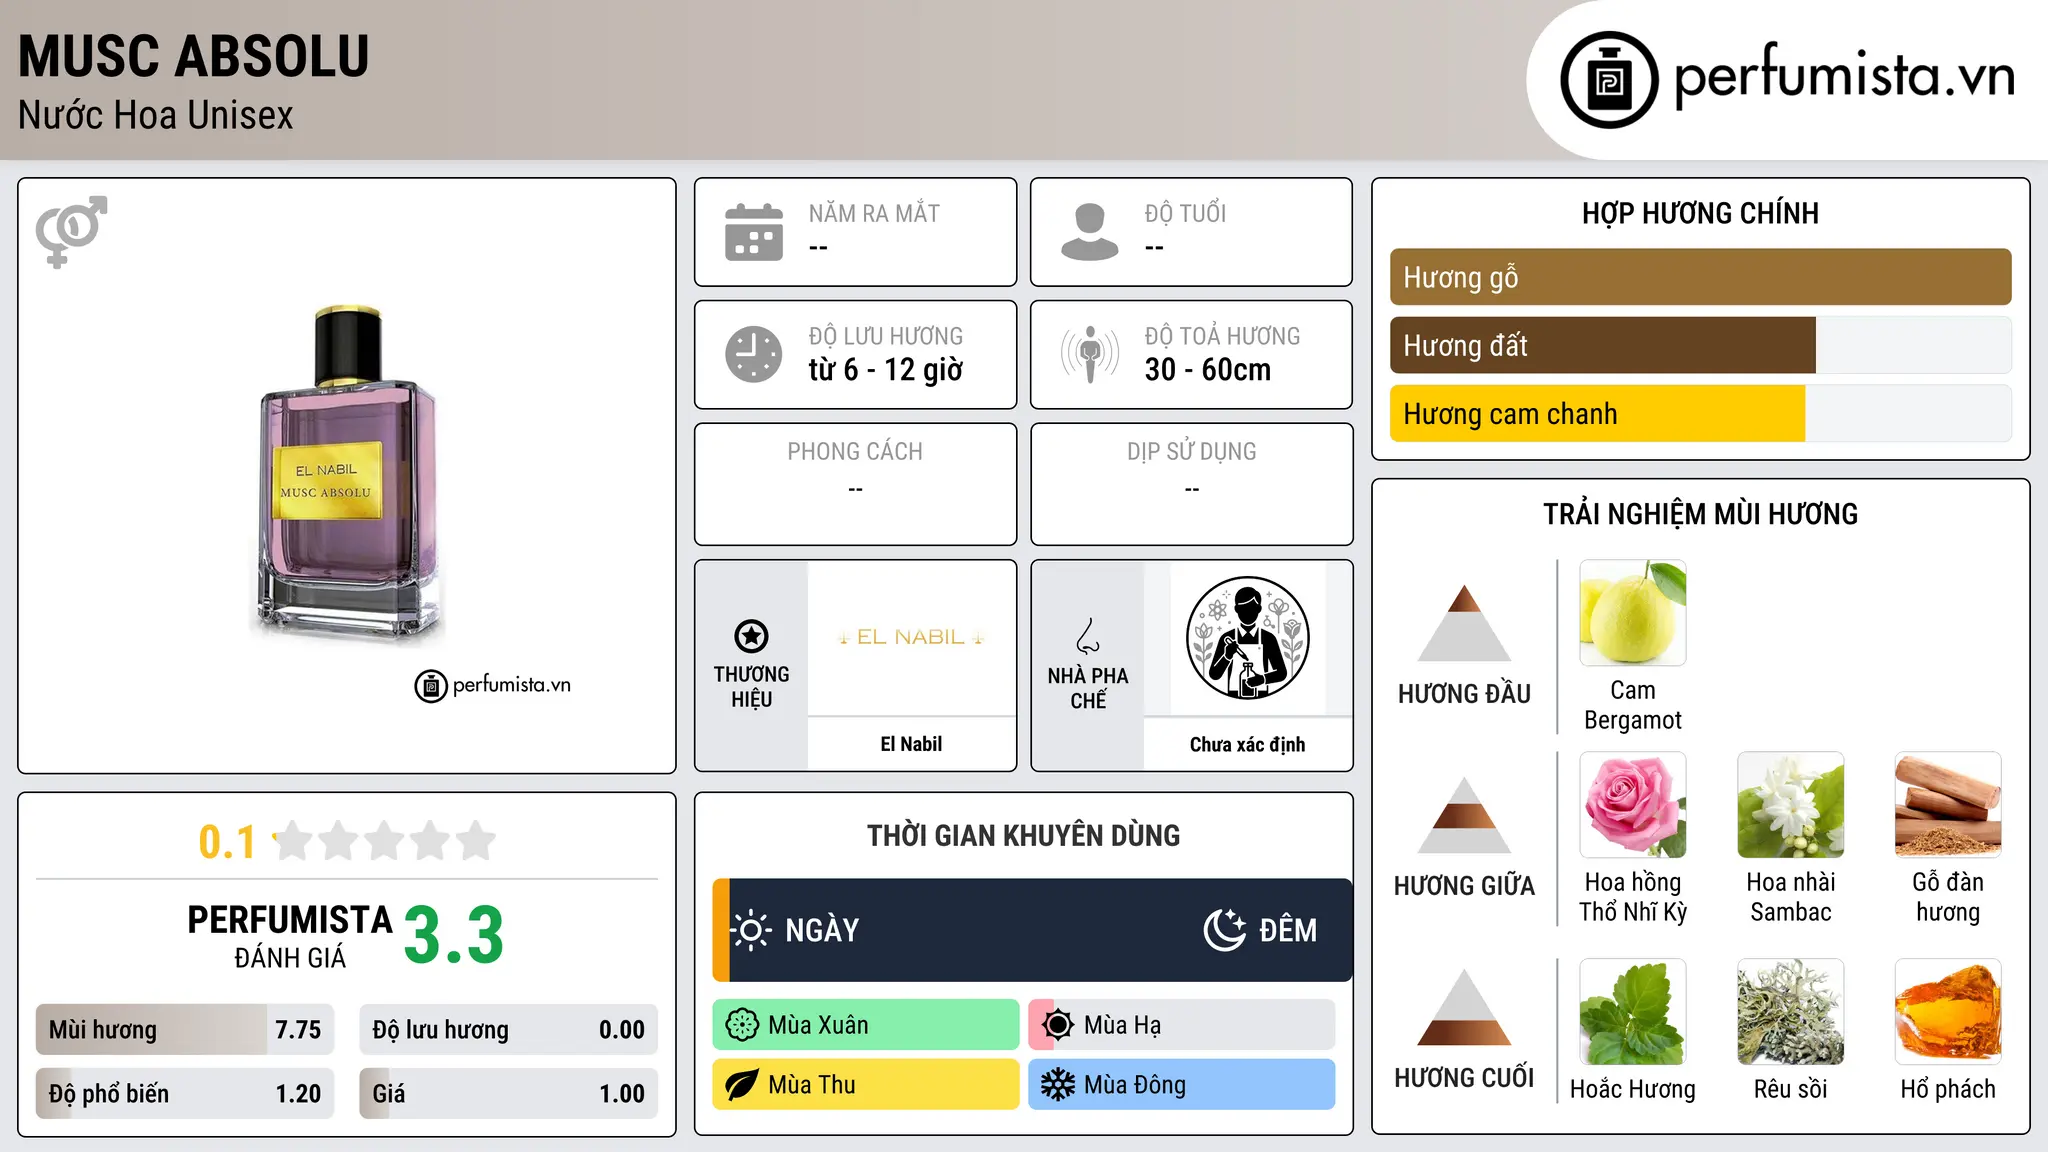Open the Cam Bergamot note image
The image size is (2048, 1152).
click(1633, 613)
